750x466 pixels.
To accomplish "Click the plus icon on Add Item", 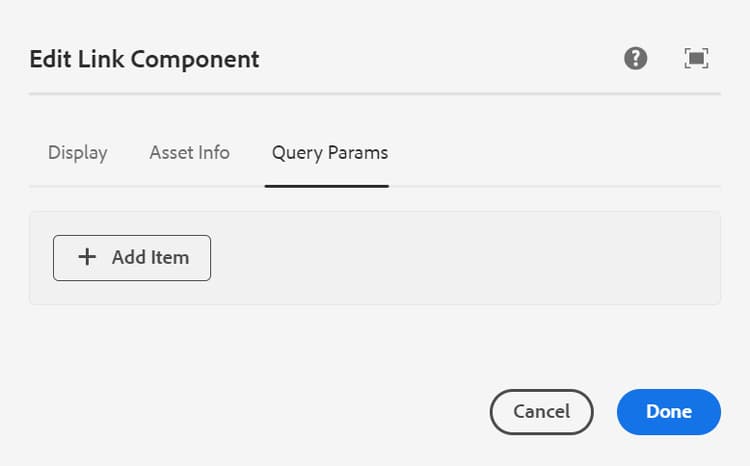I will (88, 257).
